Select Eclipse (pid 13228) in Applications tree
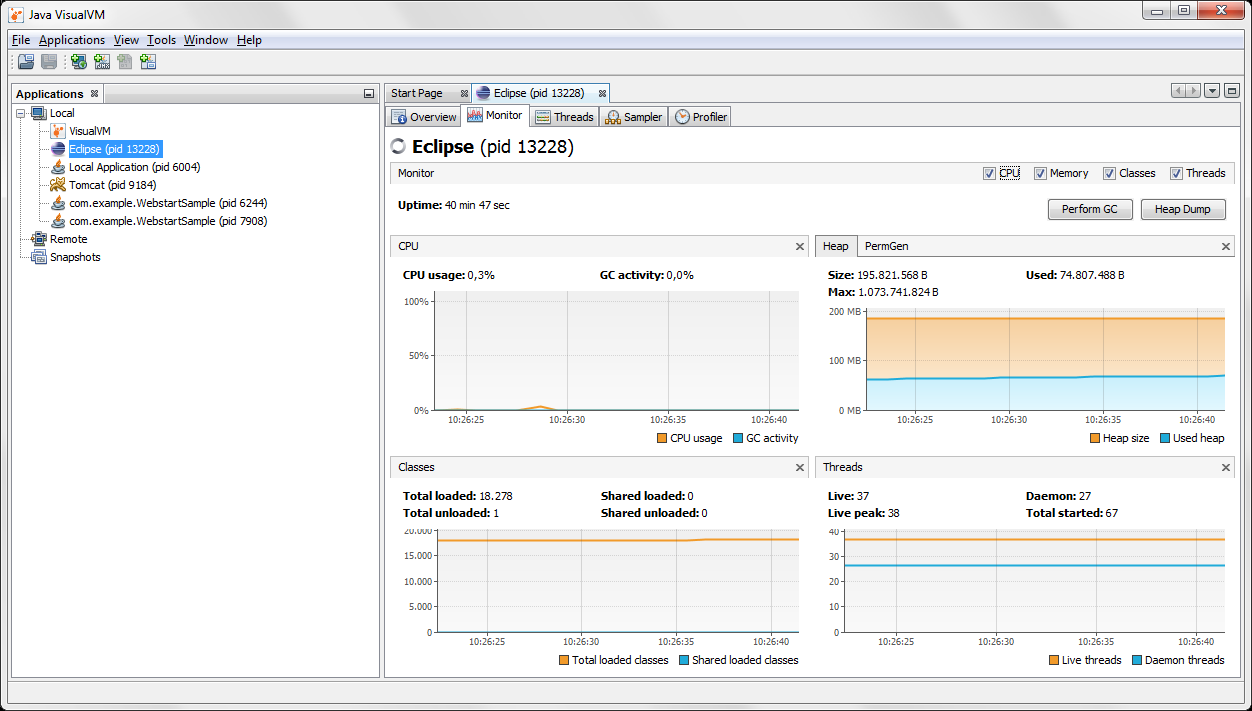The image size is (1252, 711). point(114,149)
